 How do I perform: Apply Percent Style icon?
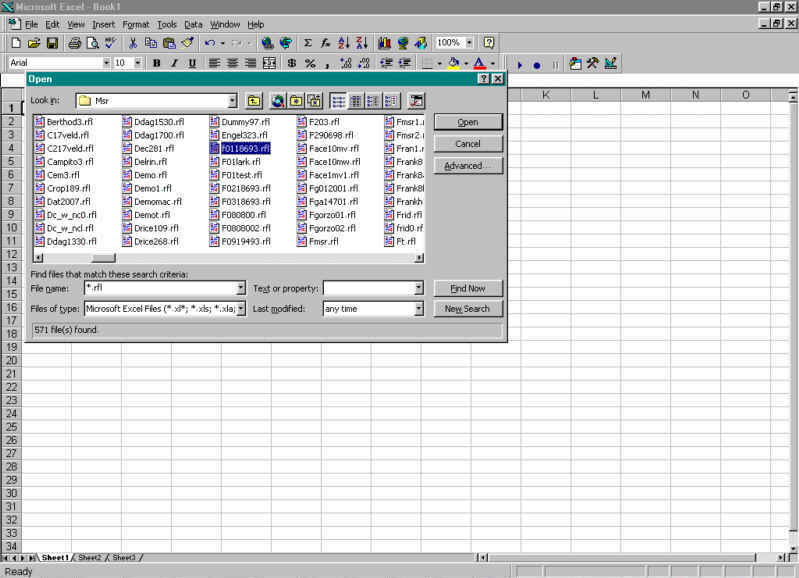click(x=310, y=63)
